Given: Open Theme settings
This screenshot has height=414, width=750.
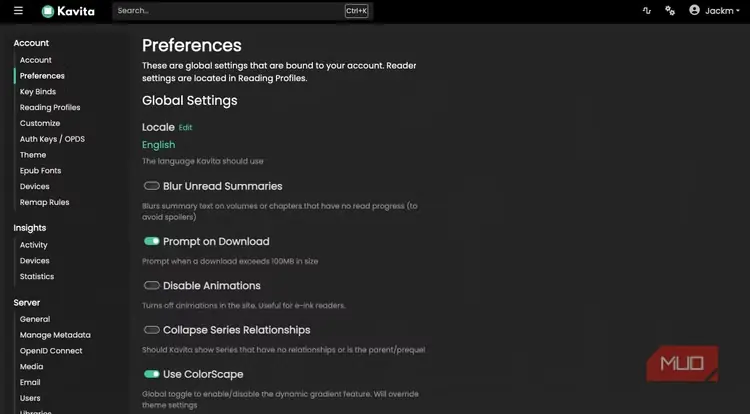Looking at the screenshot, I should (33, 154).
